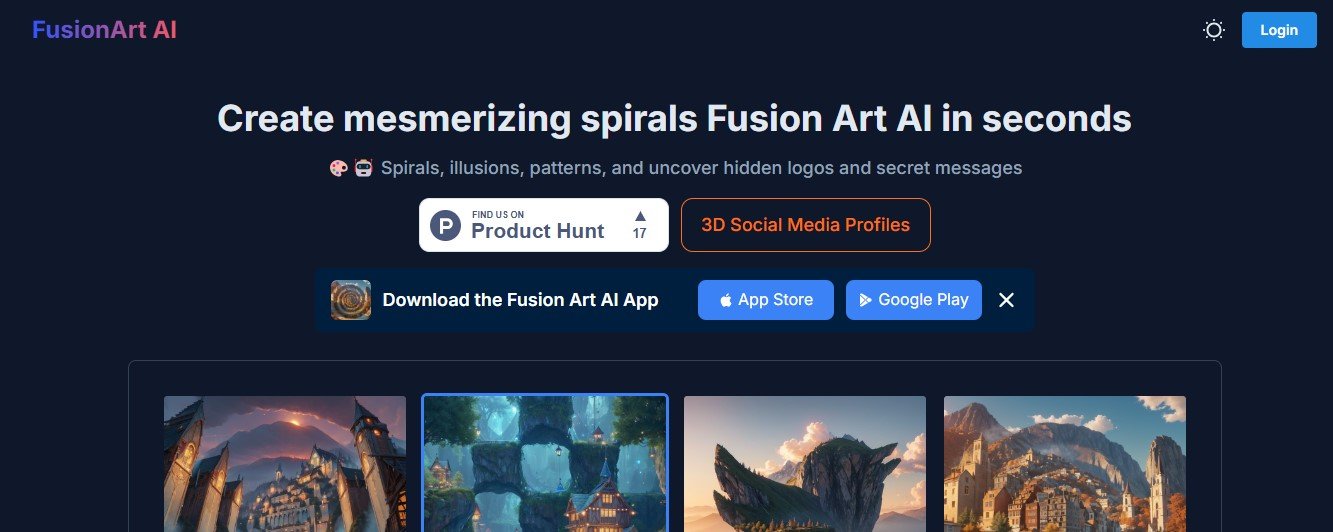This screenshot has height=532, width=1333.
Task: Open the Find us on Product Hunt badge
Action: point(544,225)
